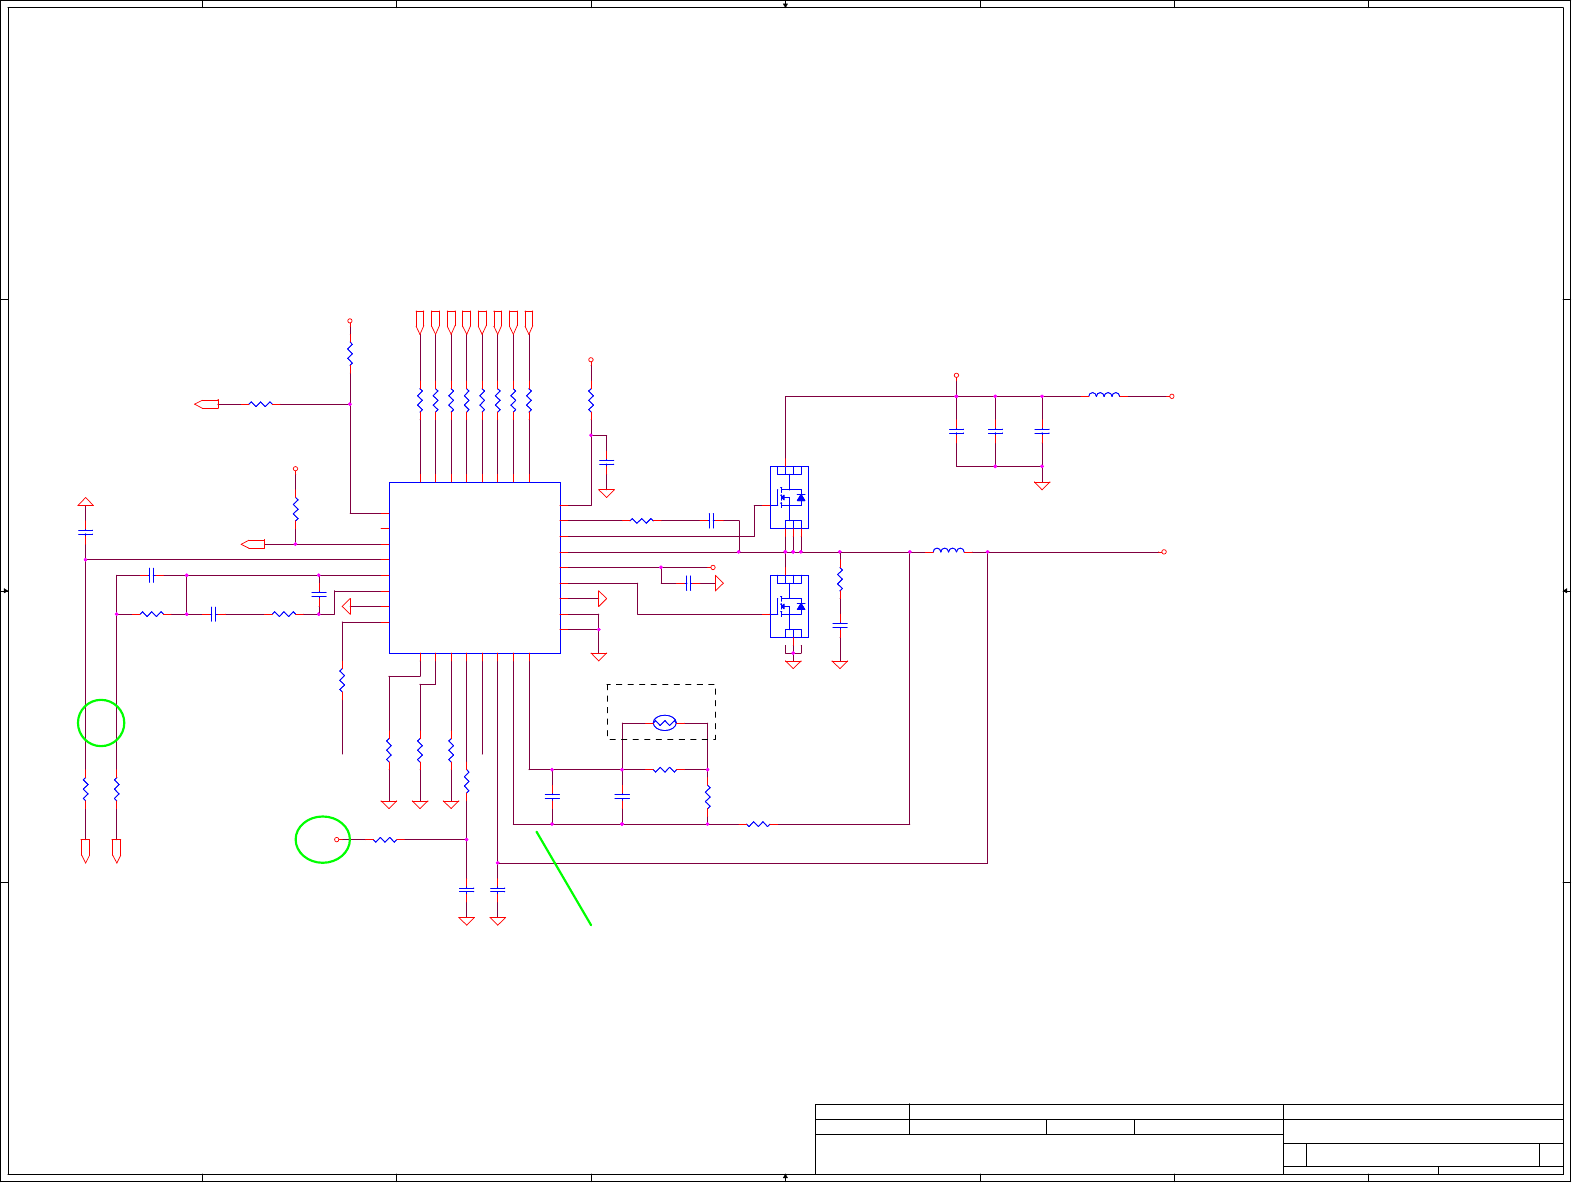Select the snubber capacitor right of the lower MOSFET
This screenshot has height=1183, width=1572.
coord(840,625)
